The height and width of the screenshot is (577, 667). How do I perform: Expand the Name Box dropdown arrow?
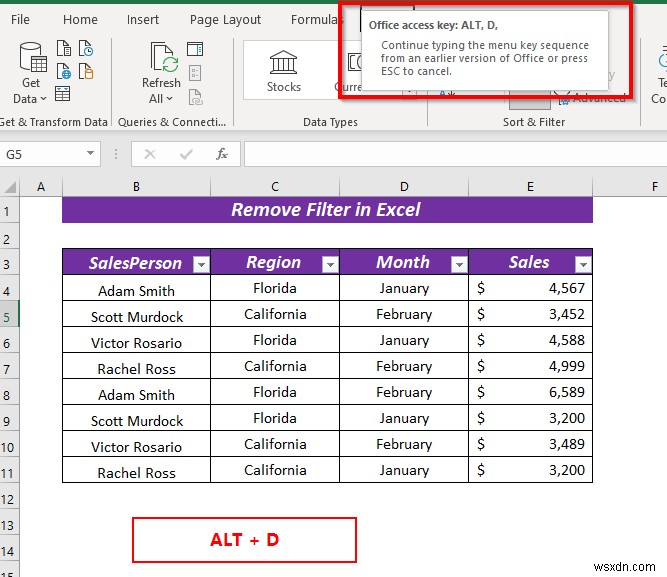90,153
